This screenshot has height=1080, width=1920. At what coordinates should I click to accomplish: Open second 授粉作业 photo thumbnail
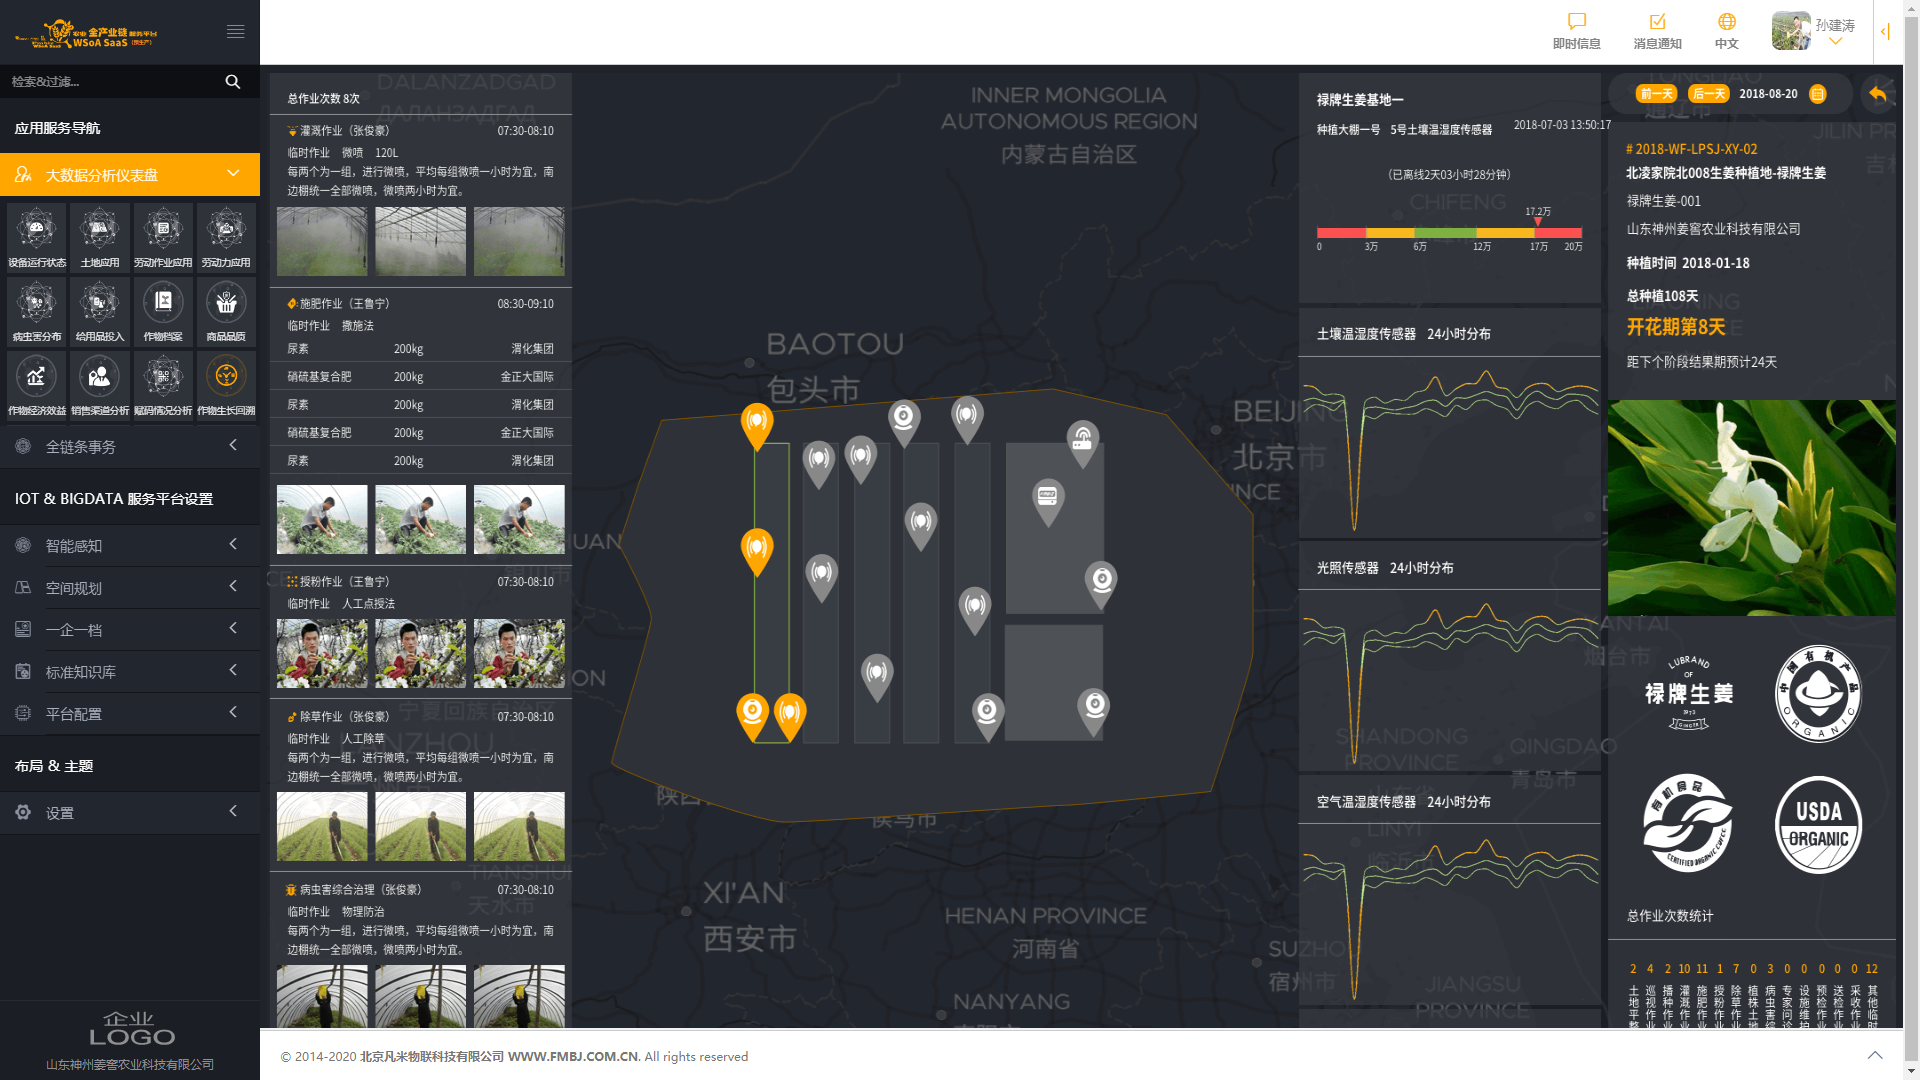click(420, 653)
